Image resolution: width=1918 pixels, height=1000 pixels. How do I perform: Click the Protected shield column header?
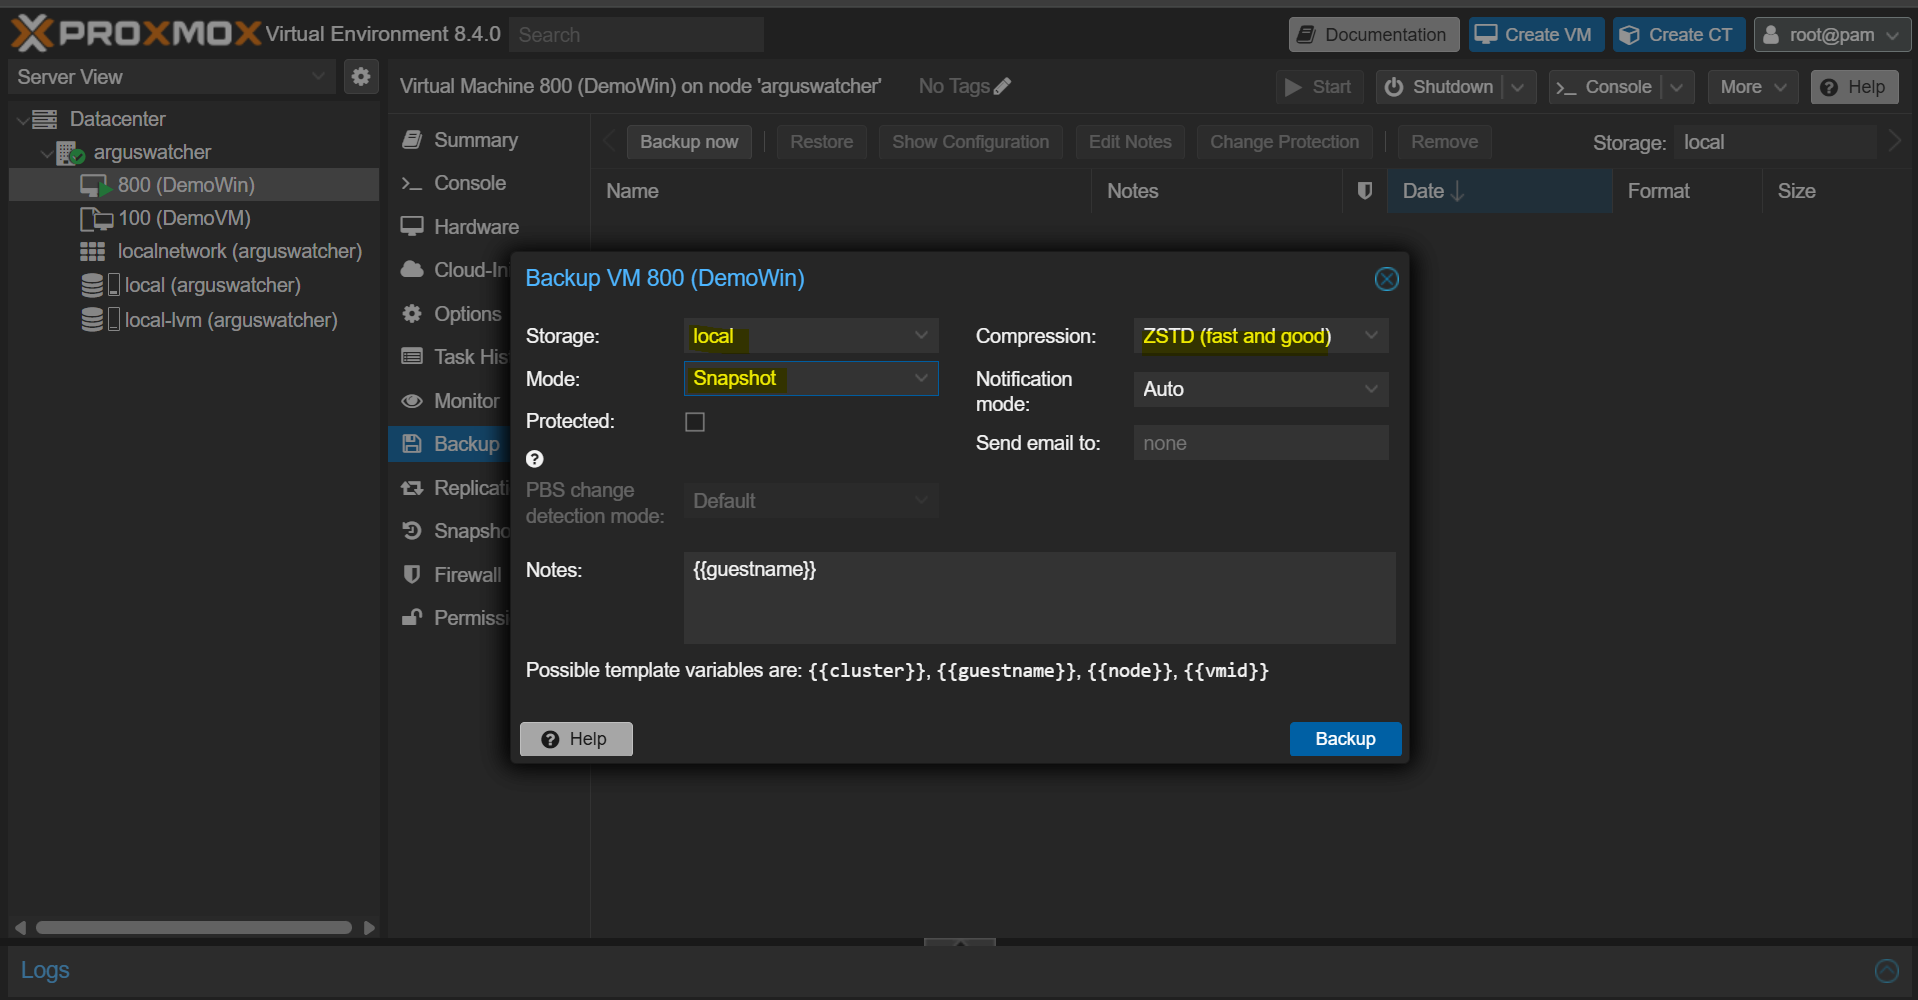pyautogui.click(x=1364, y=191)
